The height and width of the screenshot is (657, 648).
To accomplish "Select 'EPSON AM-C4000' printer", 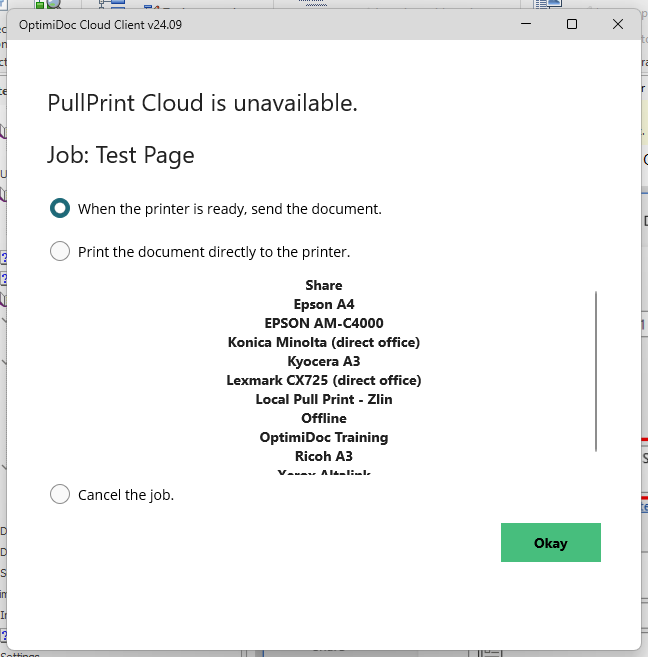I will pos(324,323).
